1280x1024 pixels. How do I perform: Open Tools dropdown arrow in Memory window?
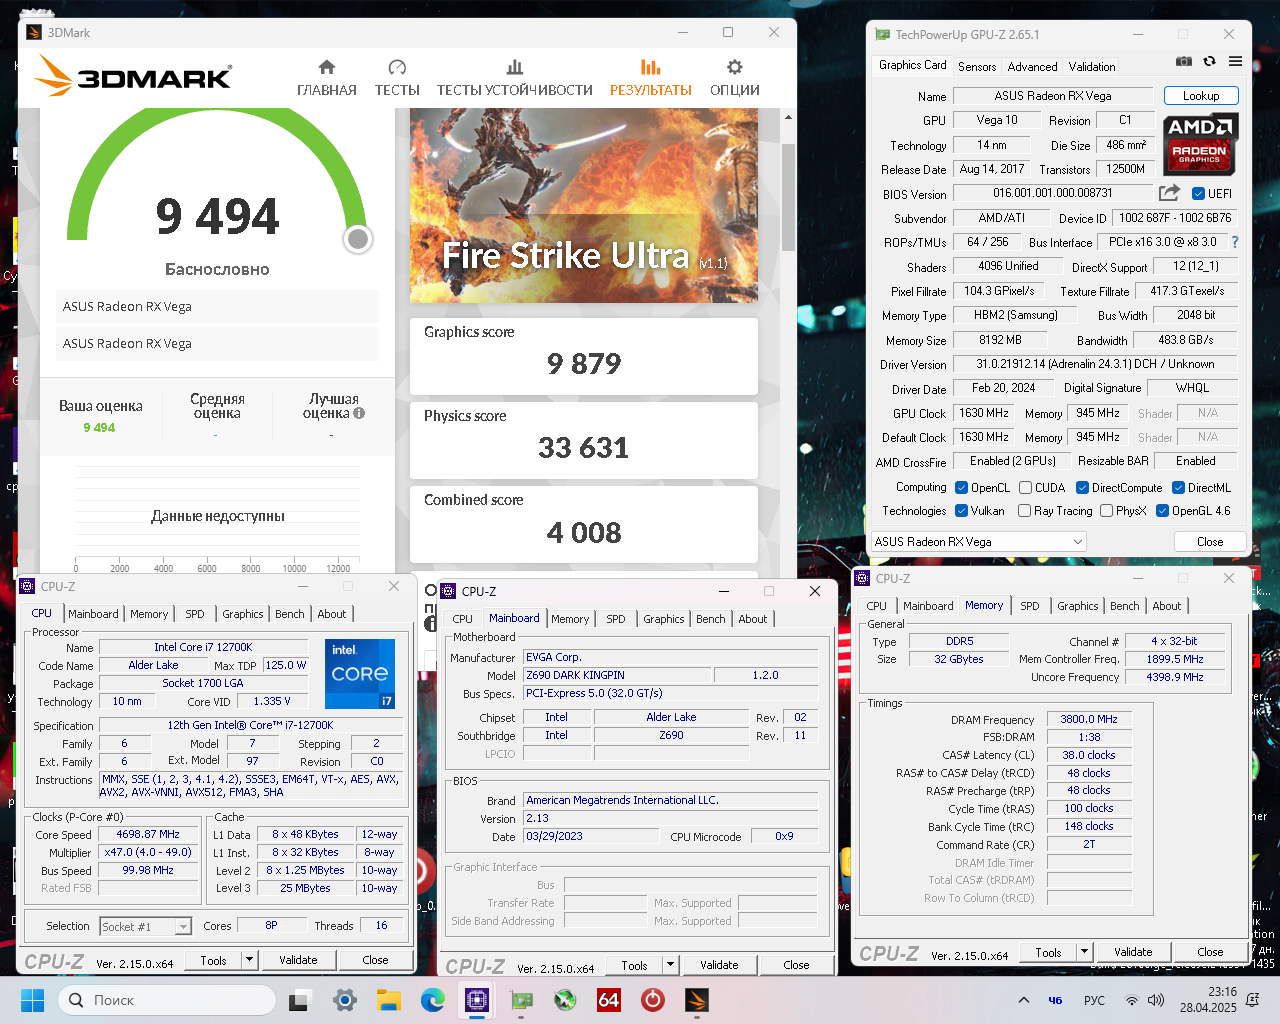[1085, 952]
